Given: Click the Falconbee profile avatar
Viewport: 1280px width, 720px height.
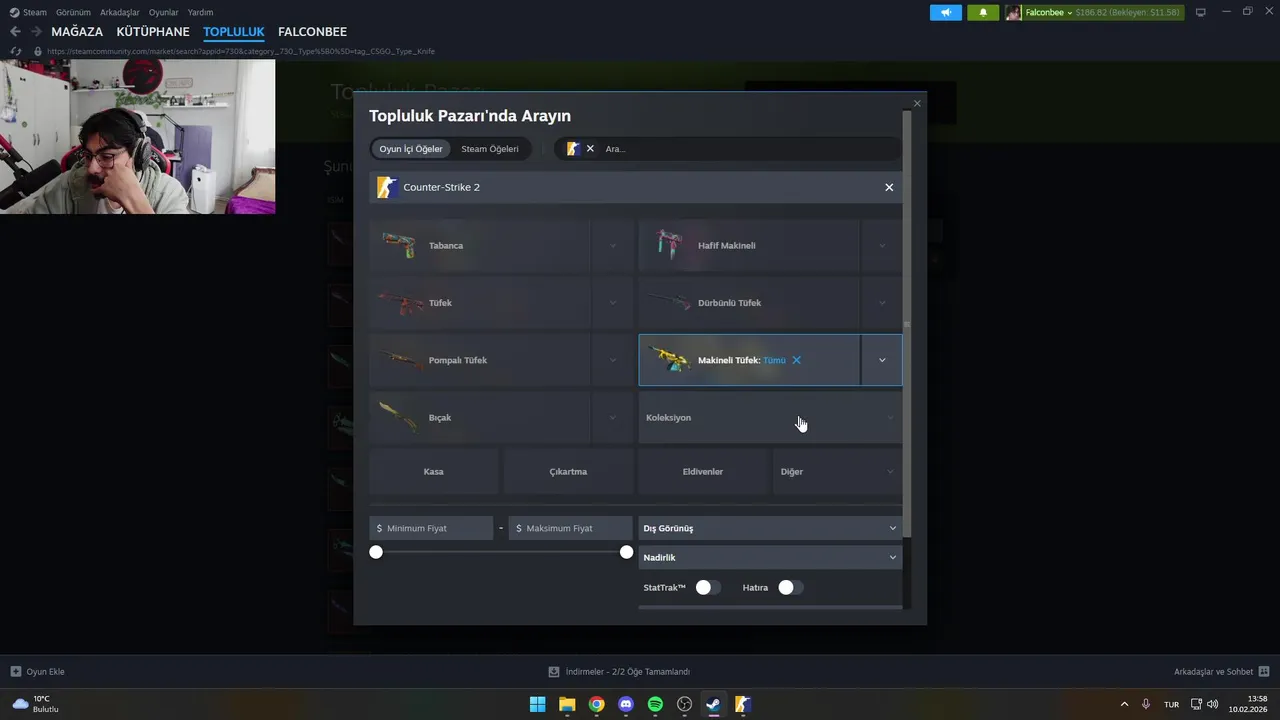Looking at the screenshot, I should coord(1013,12).
